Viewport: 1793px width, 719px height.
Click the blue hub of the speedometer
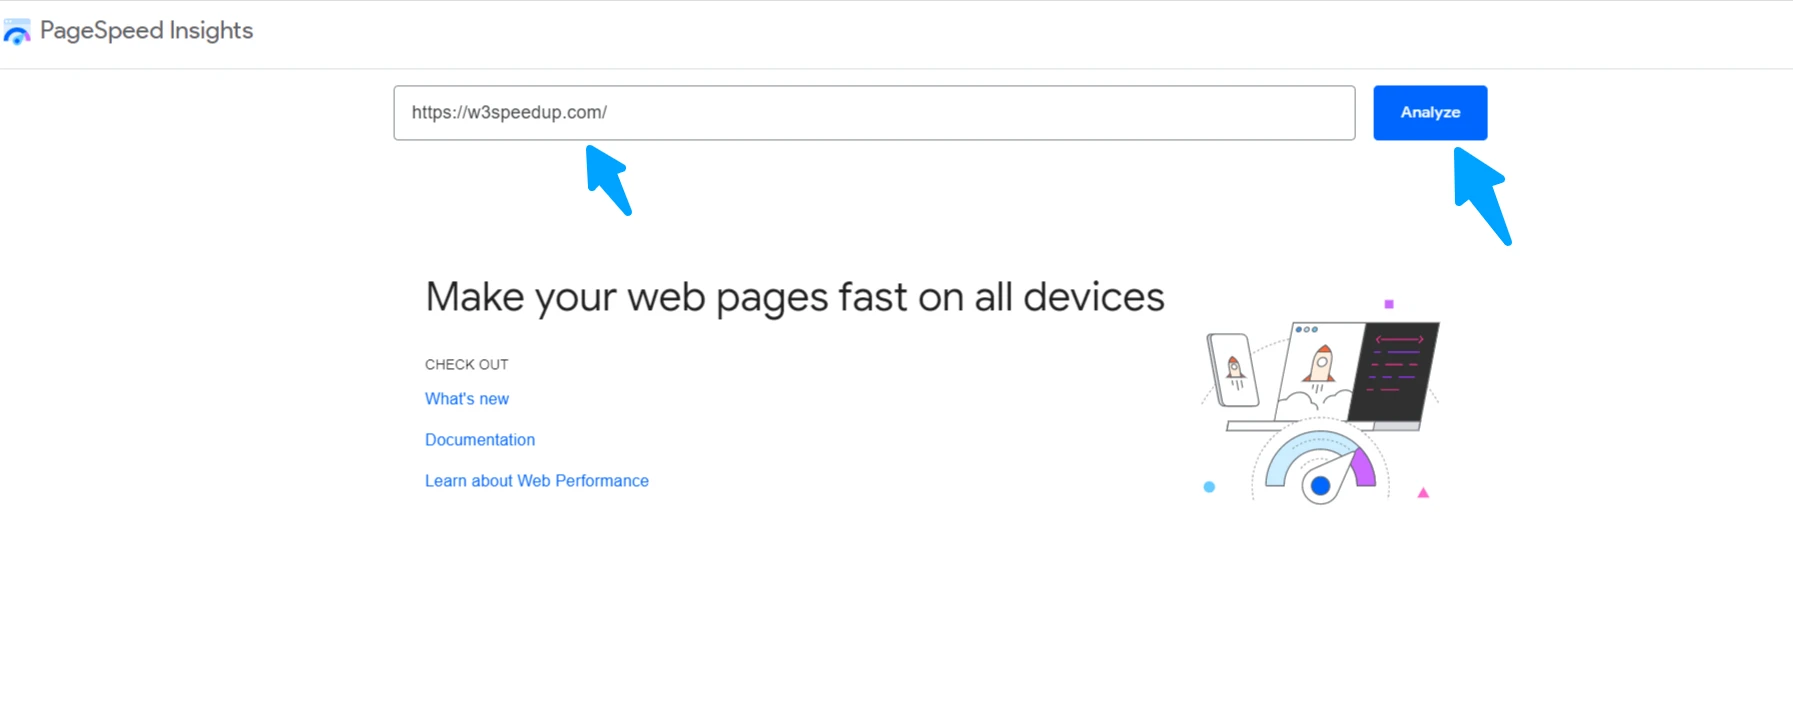point(1320,486)
